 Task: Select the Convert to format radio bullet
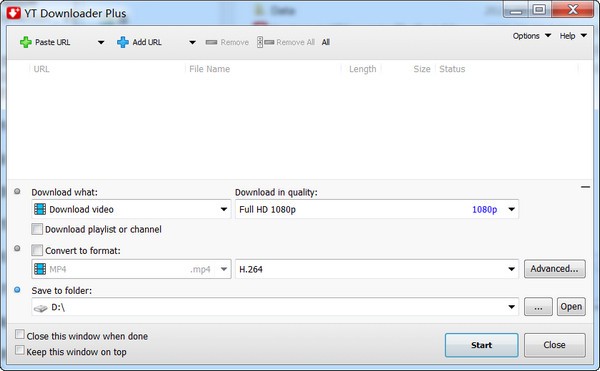click(17, 249)
